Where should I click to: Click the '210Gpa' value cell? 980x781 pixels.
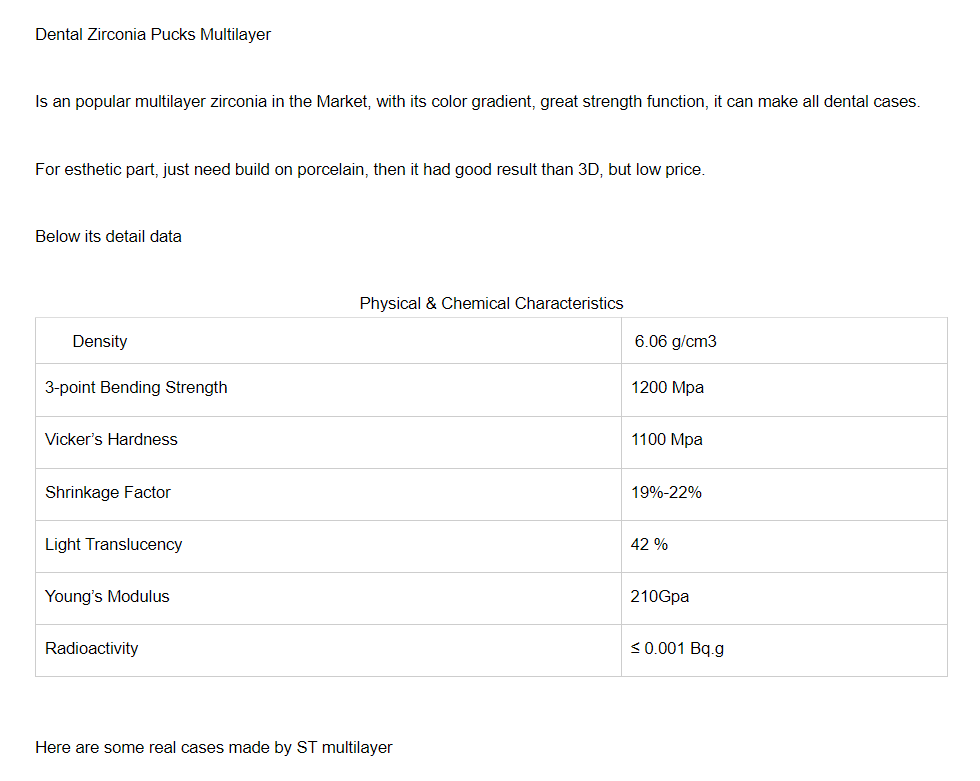click(660, 596)
